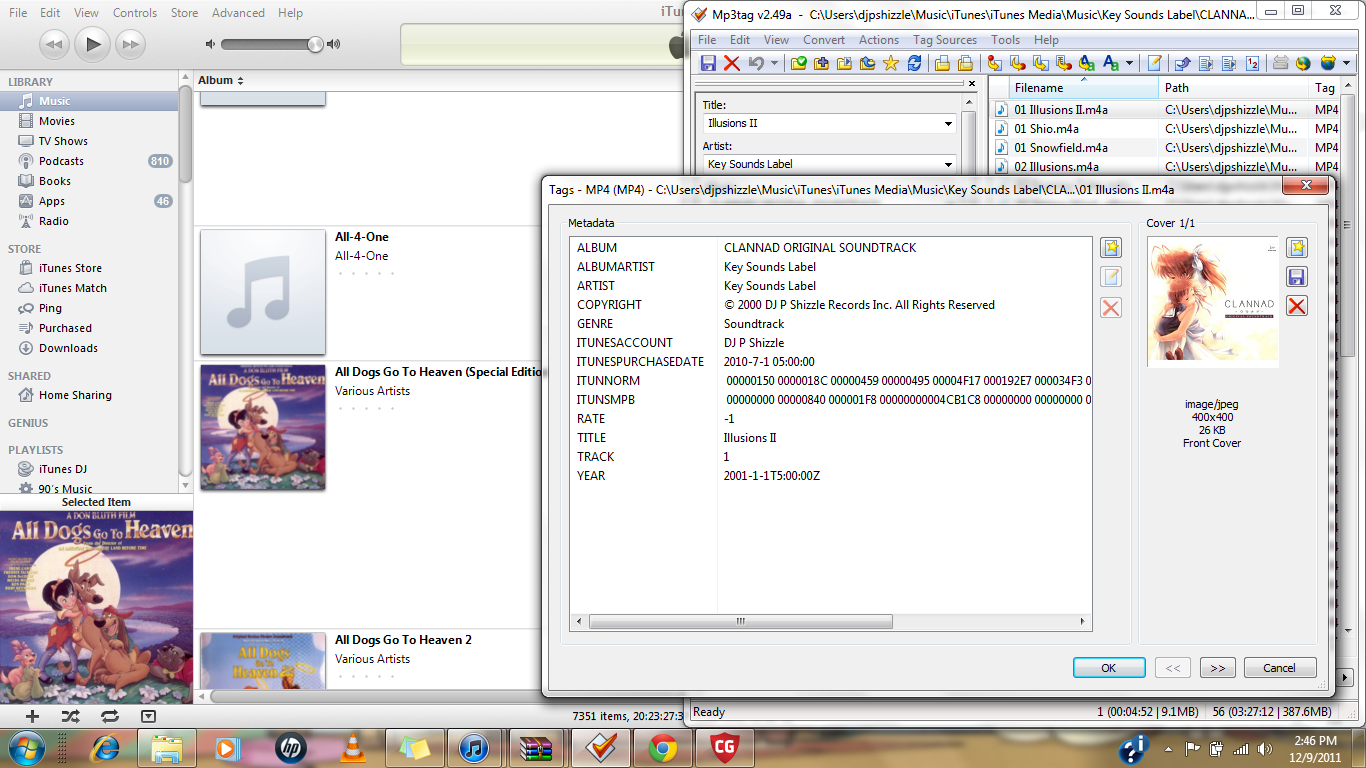This screenshot has width=1366, height=768.
Task: Add a metadata field with star icon
Action: pyautogui.click(x=1110, y=248)
